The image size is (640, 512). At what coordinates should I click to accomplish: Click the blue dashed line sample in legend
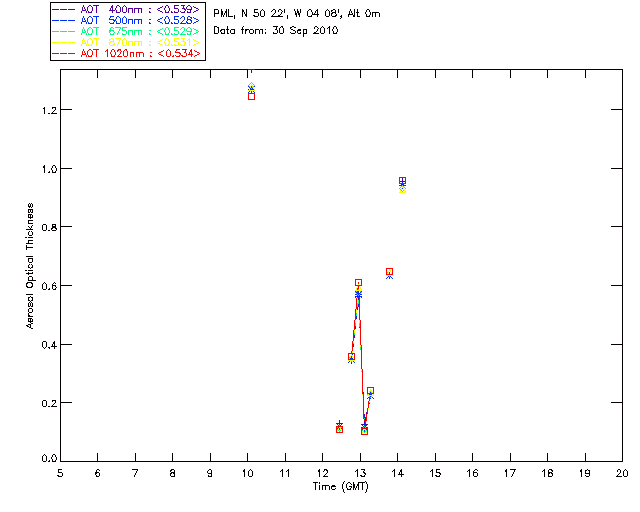pos(63,20)
